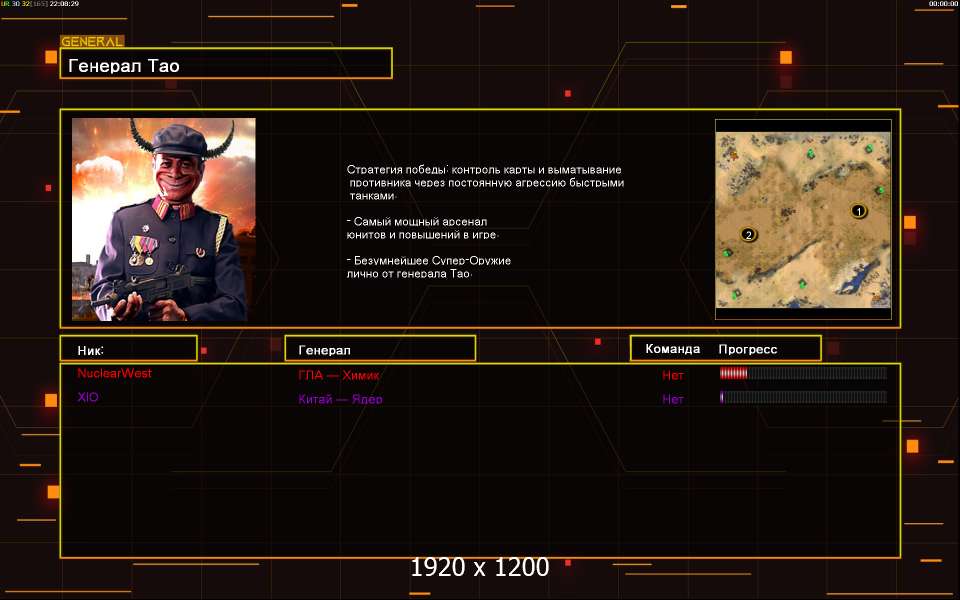
Task: Click red 'Нет' team value for NuclearWest
Action: [x=672, y=375]
